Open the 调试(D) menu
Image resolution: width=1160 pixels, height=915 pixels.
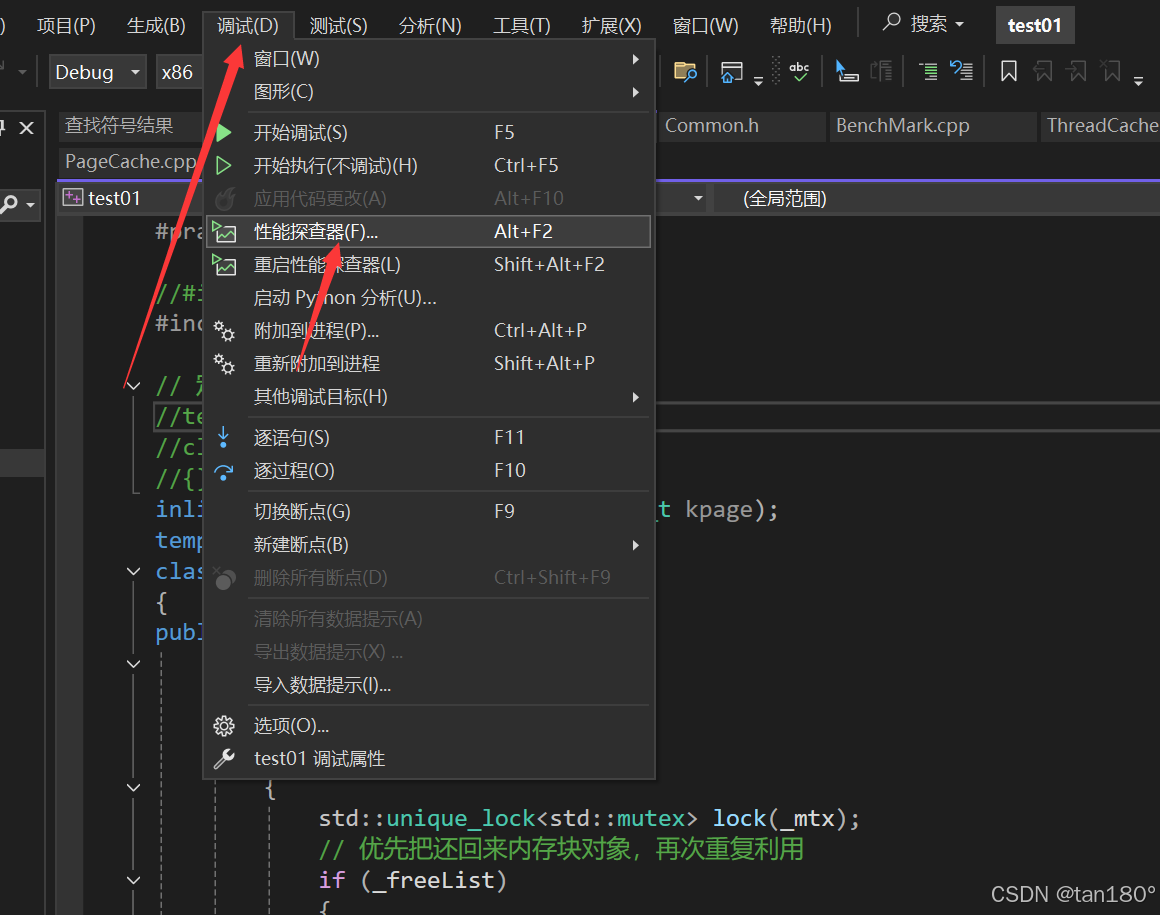(x=248, y=26)
